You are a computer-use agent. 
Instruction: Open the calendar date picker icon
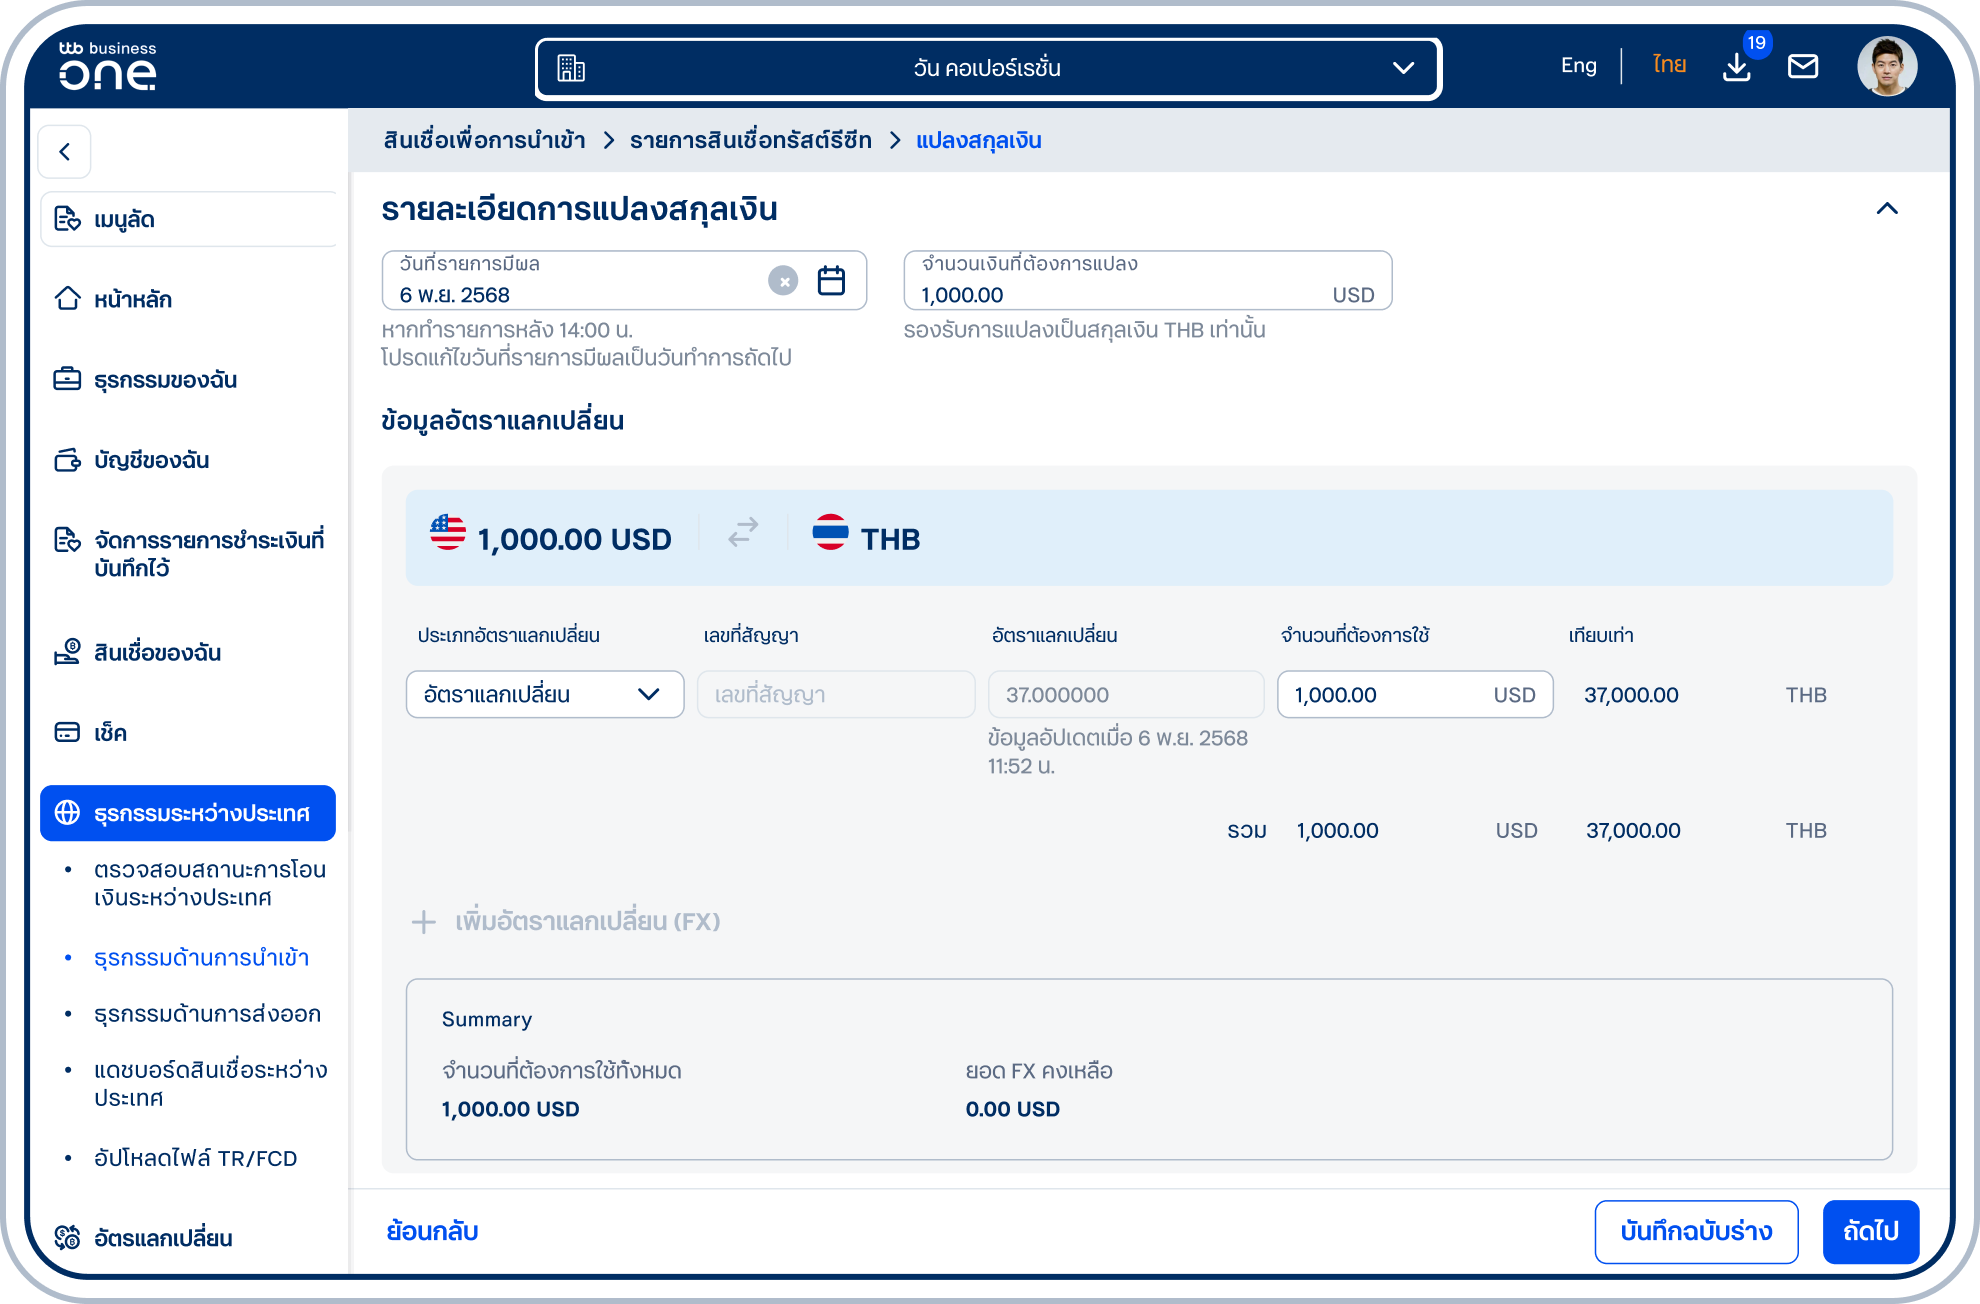[831, 281]
